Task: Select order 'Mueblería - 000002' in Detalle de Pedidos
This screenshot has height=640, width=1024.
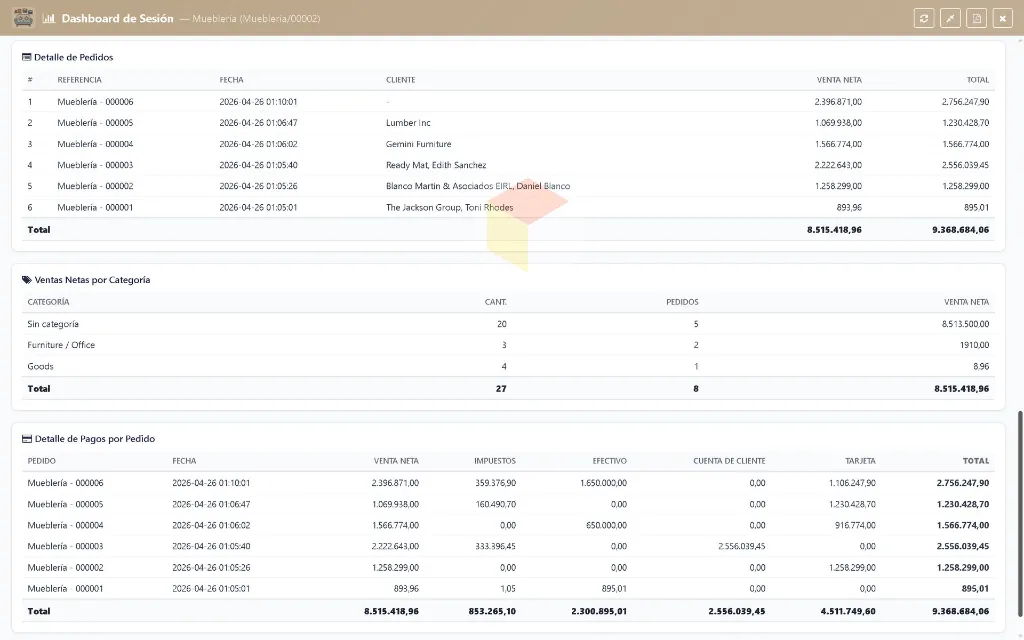Action: click(95, 186)
